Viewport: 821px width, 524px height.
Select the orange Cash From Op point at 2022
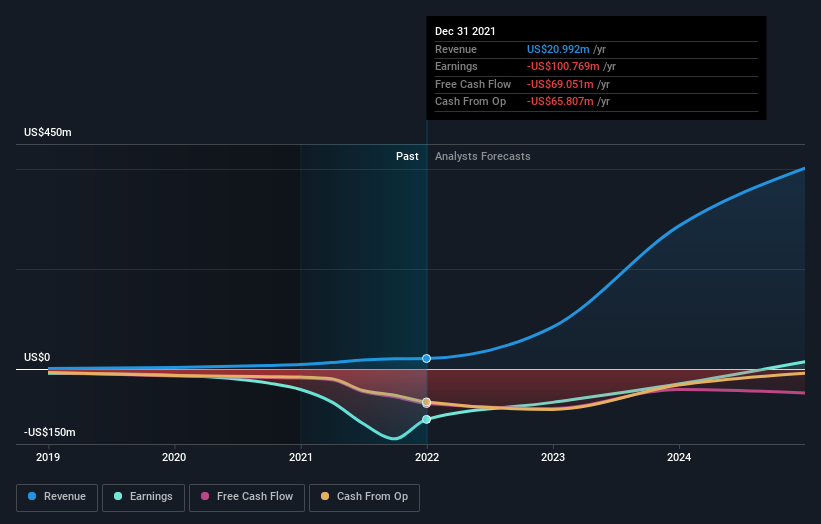click(427, 402)
